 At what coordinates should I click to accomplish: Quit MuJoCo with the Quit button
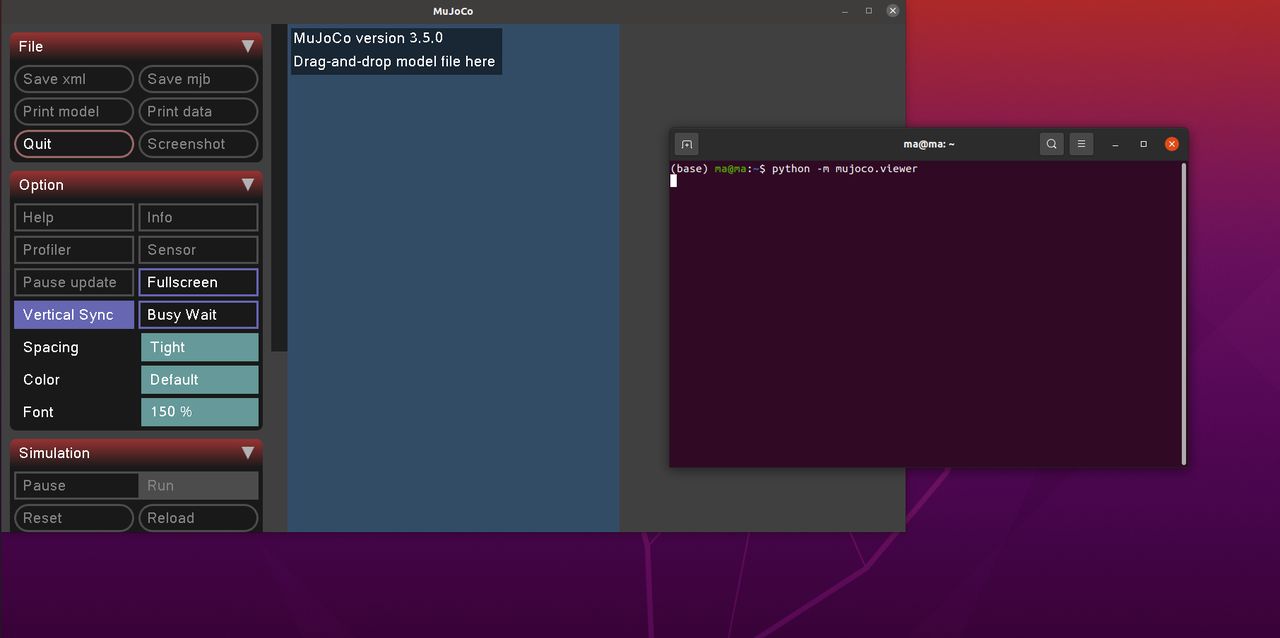[74, 144]
